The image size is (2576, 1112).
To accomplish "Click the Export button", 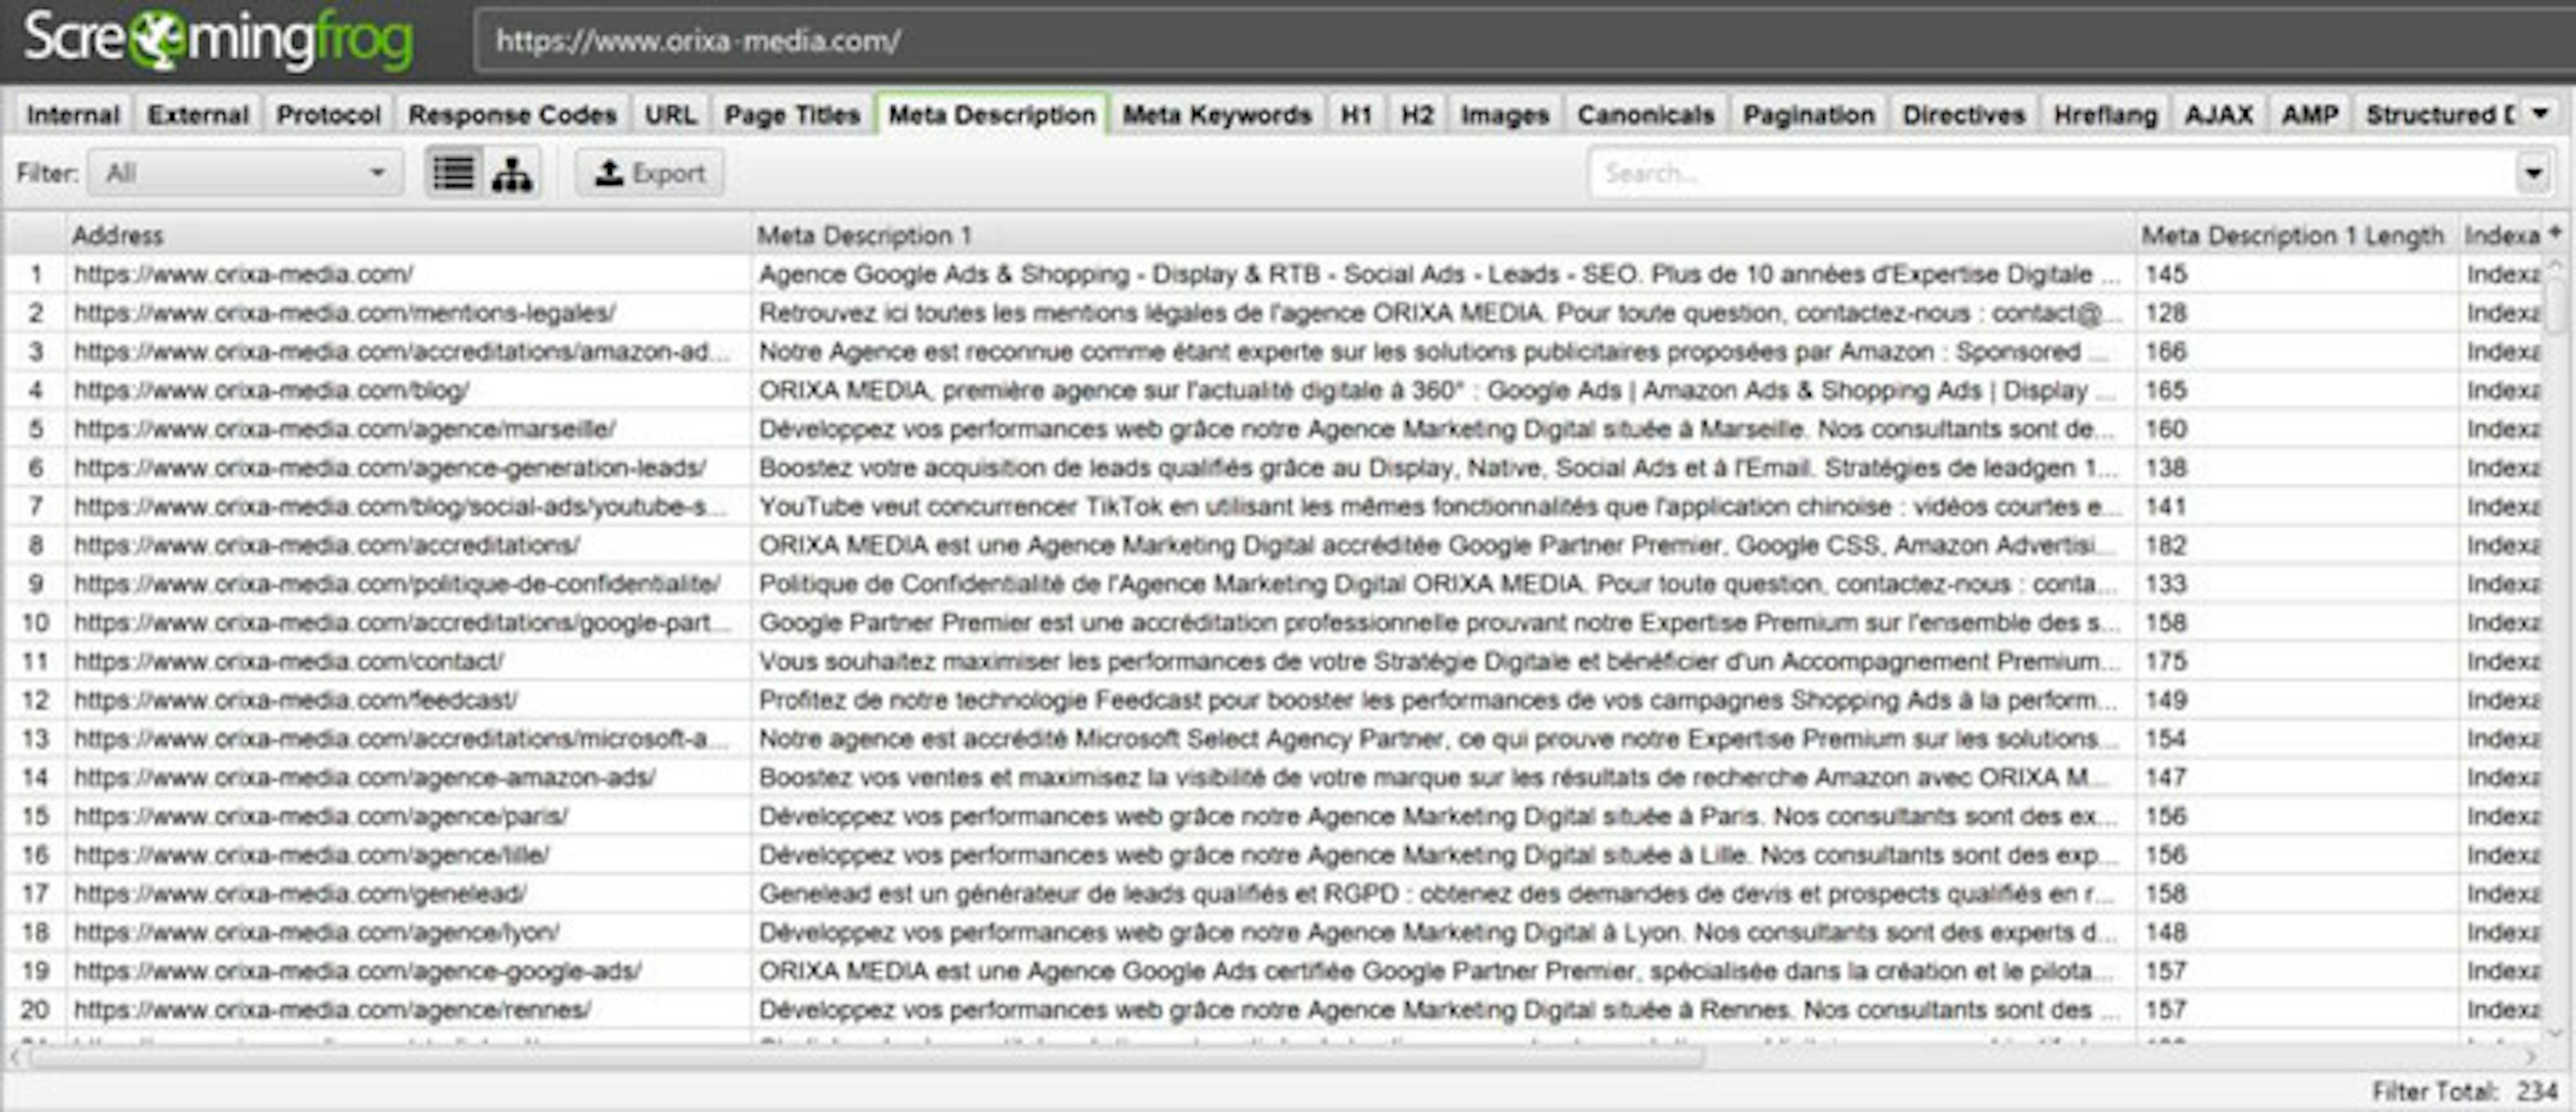I will [649, 174].
